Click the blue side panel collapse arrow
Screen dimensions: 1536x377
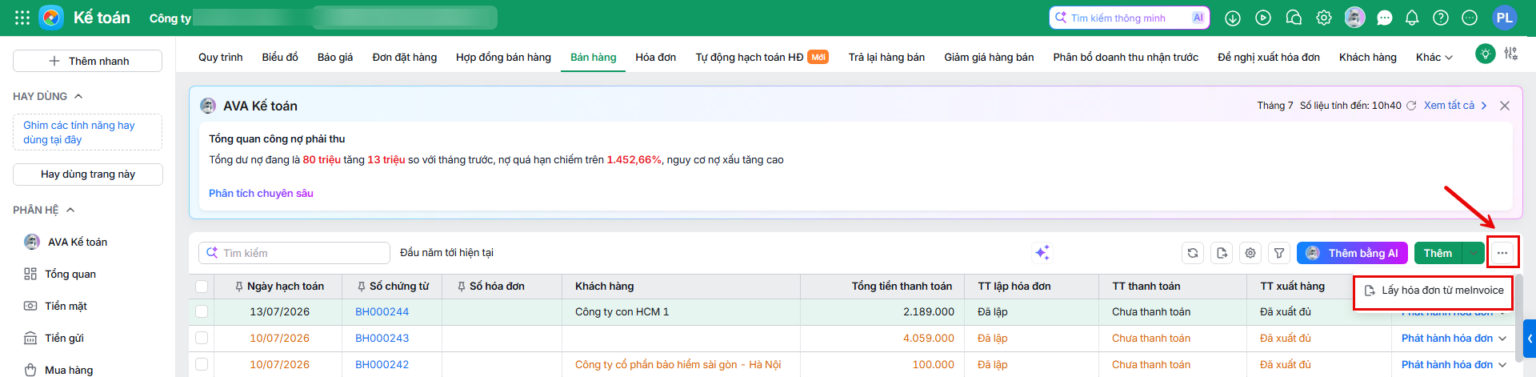tap(1529, 338)
